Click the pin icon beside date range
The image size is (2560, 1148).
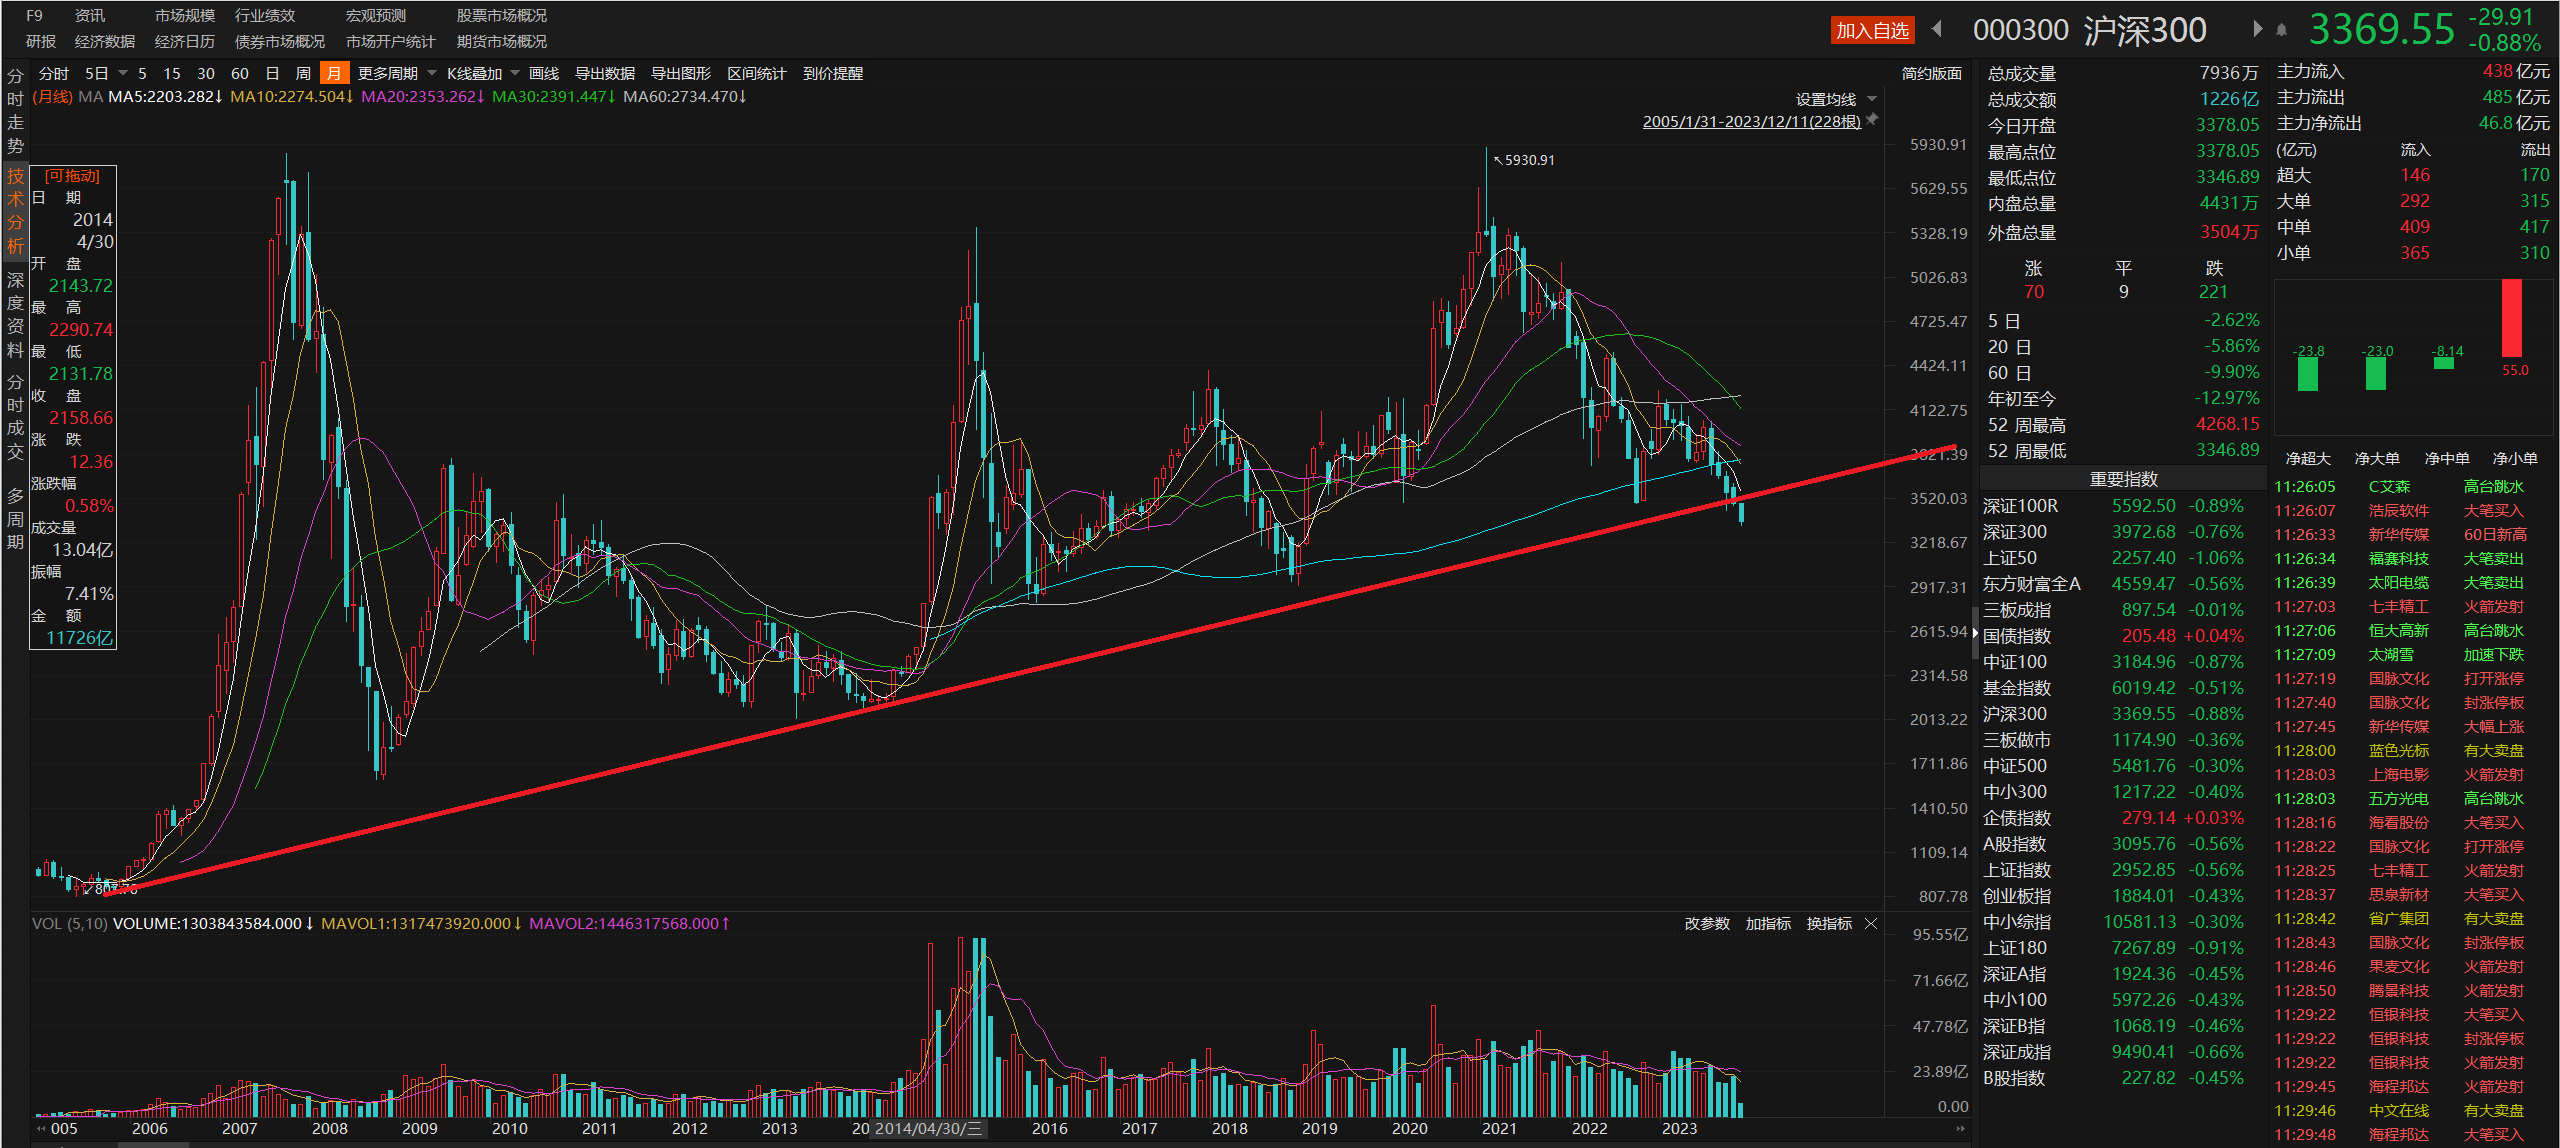click(1872, 120)
